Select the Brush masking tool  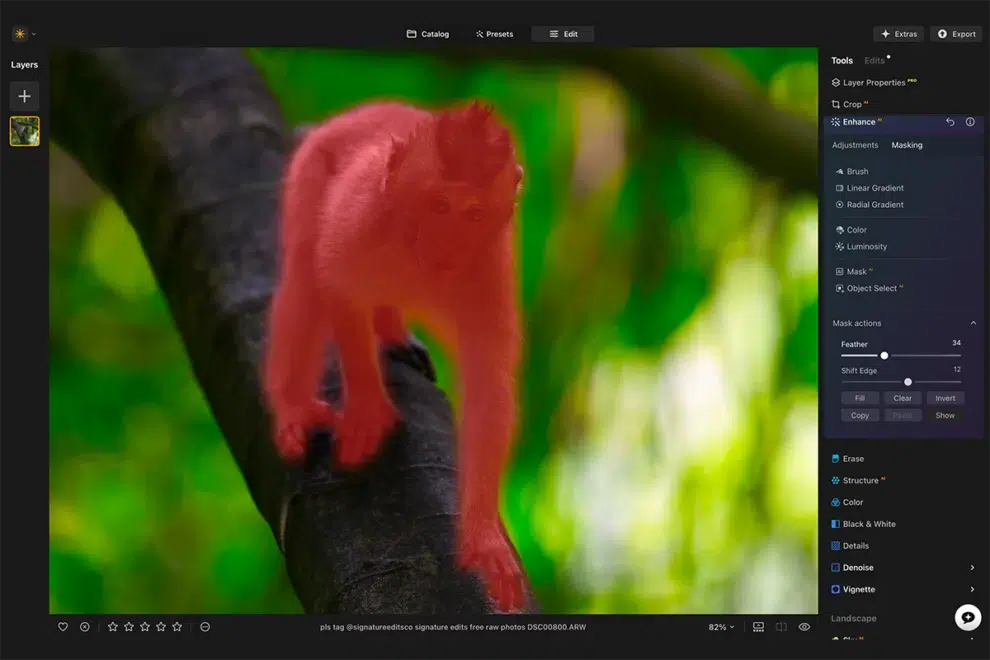[857, 171]
